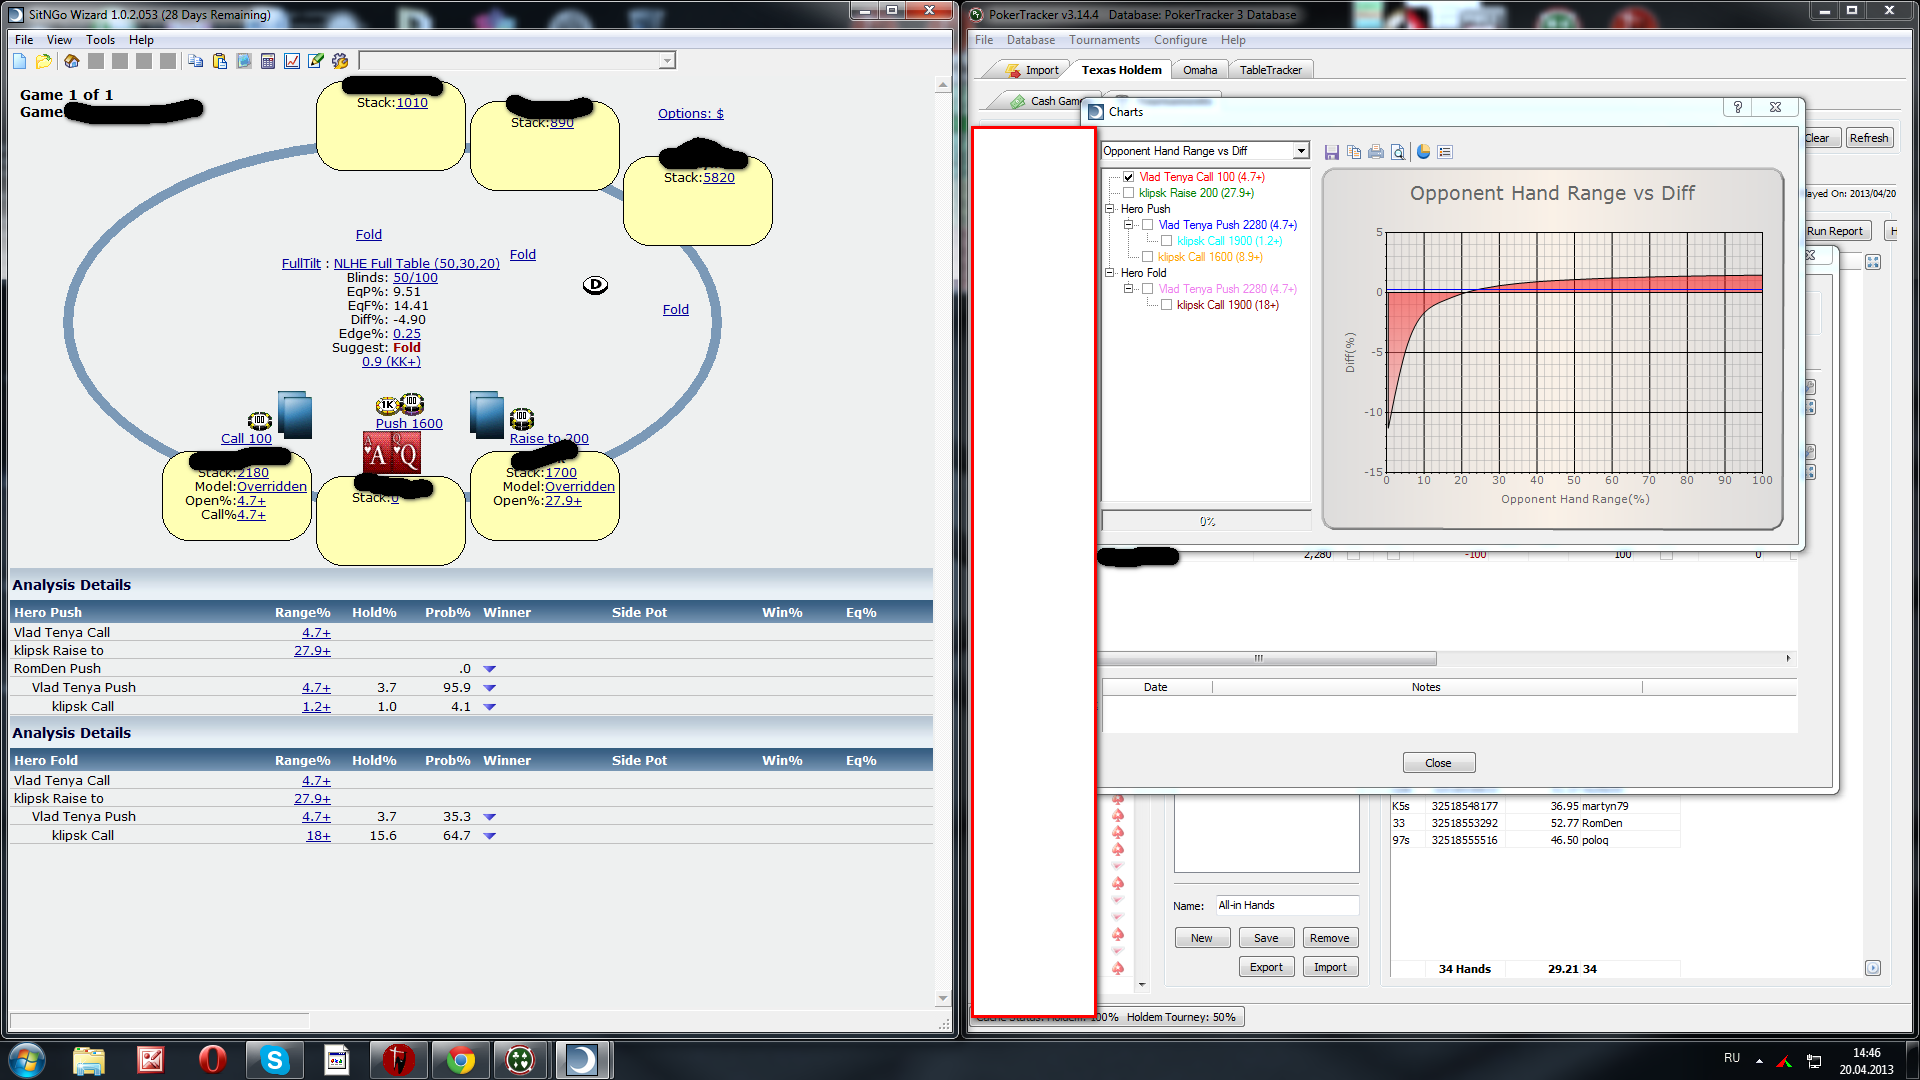Open Configure menu in PokerTracker

1180,40
